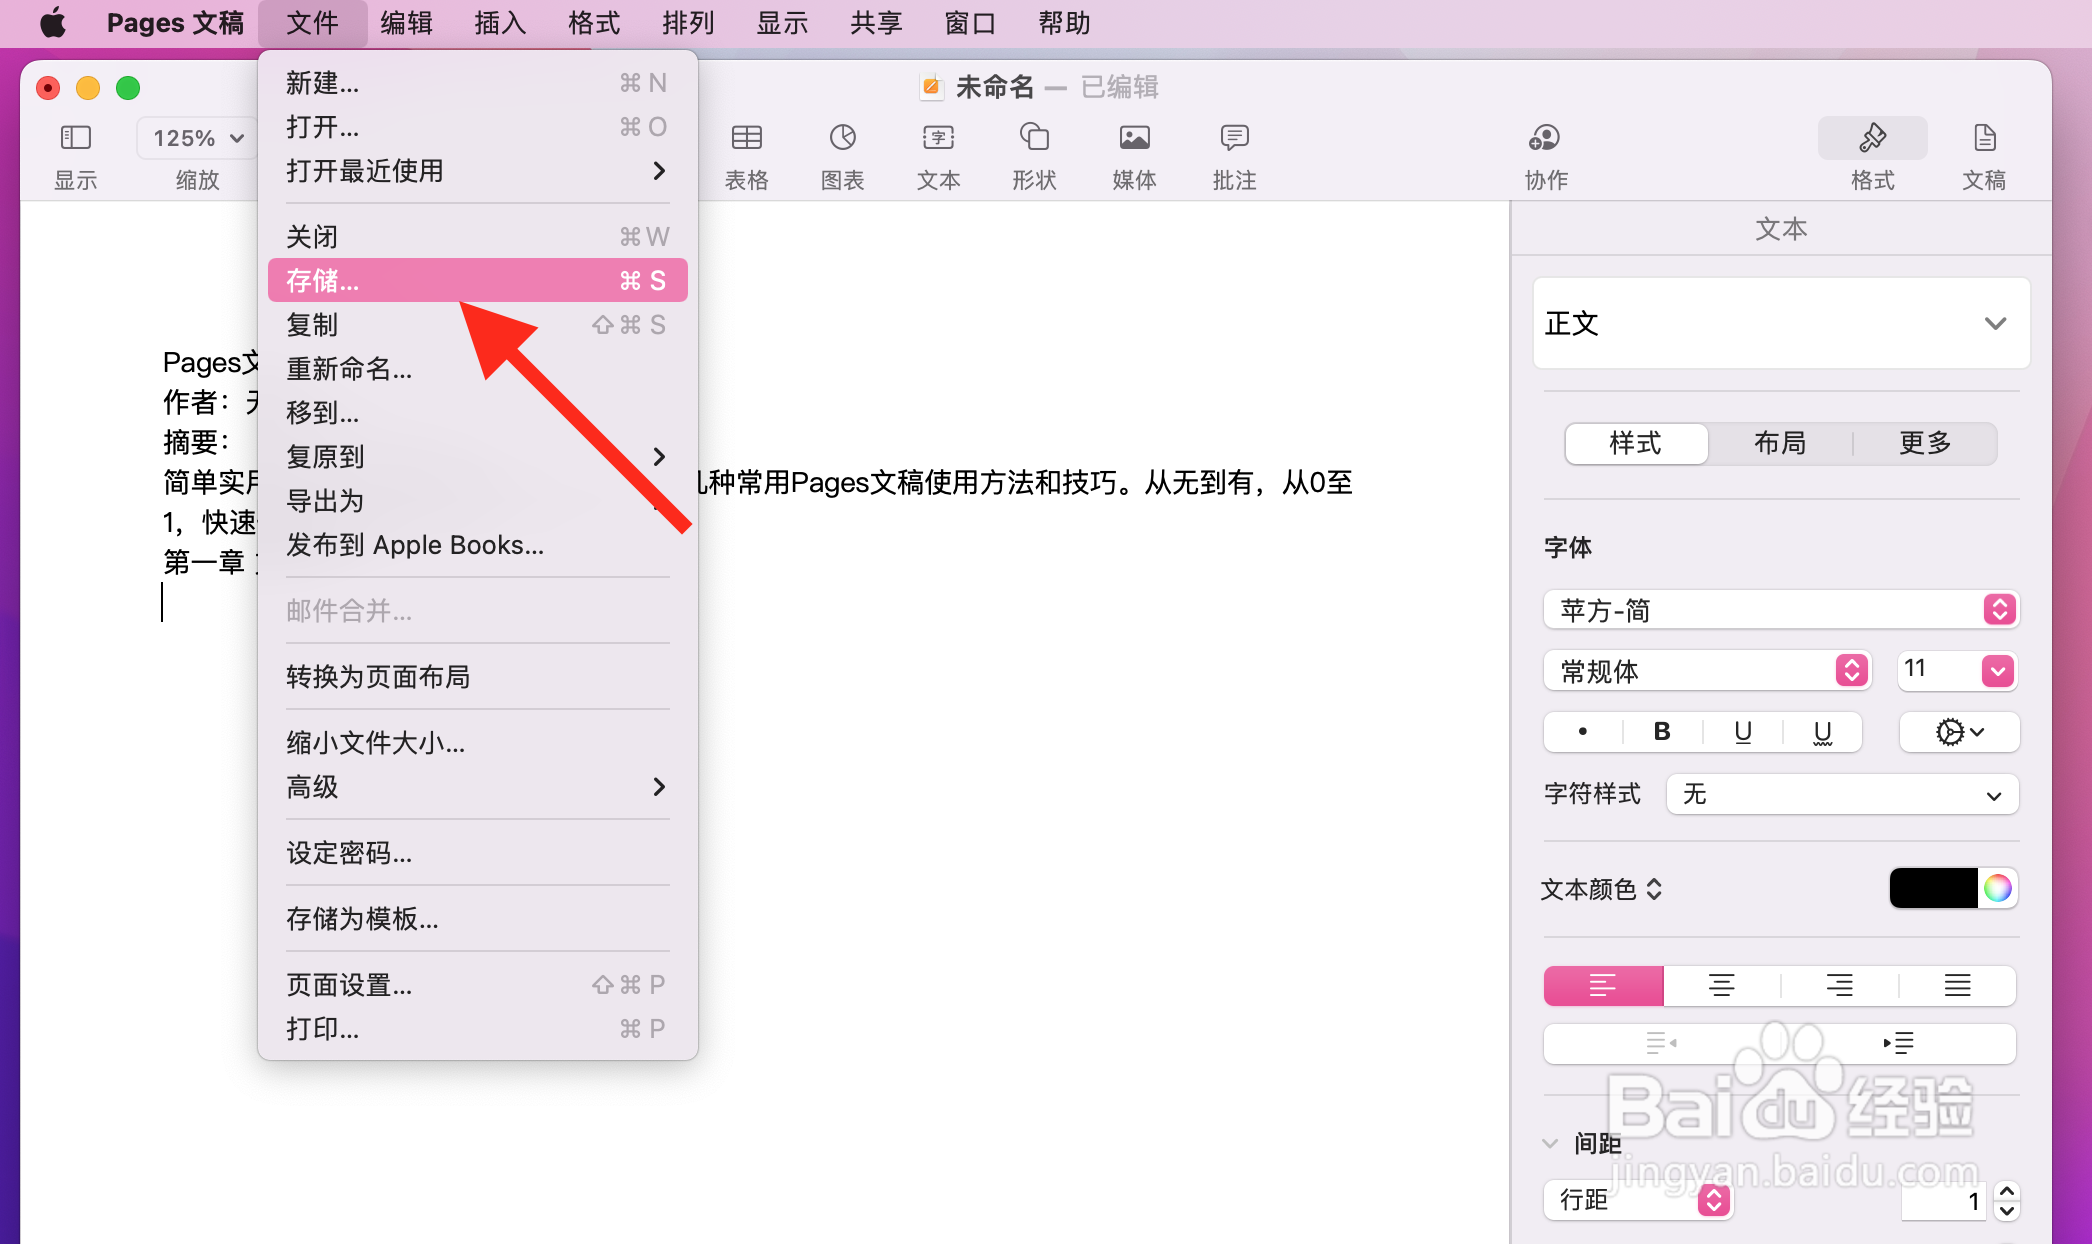This screenshot has width=2092, height=1244.
Task: Open advanced text options gear icon
Action: tap(1959, 732)
